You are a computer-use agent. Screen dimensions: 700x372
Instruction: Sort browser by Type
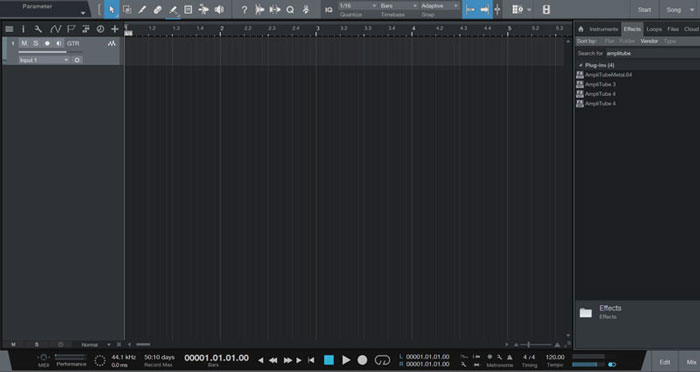tap(670, 41)
